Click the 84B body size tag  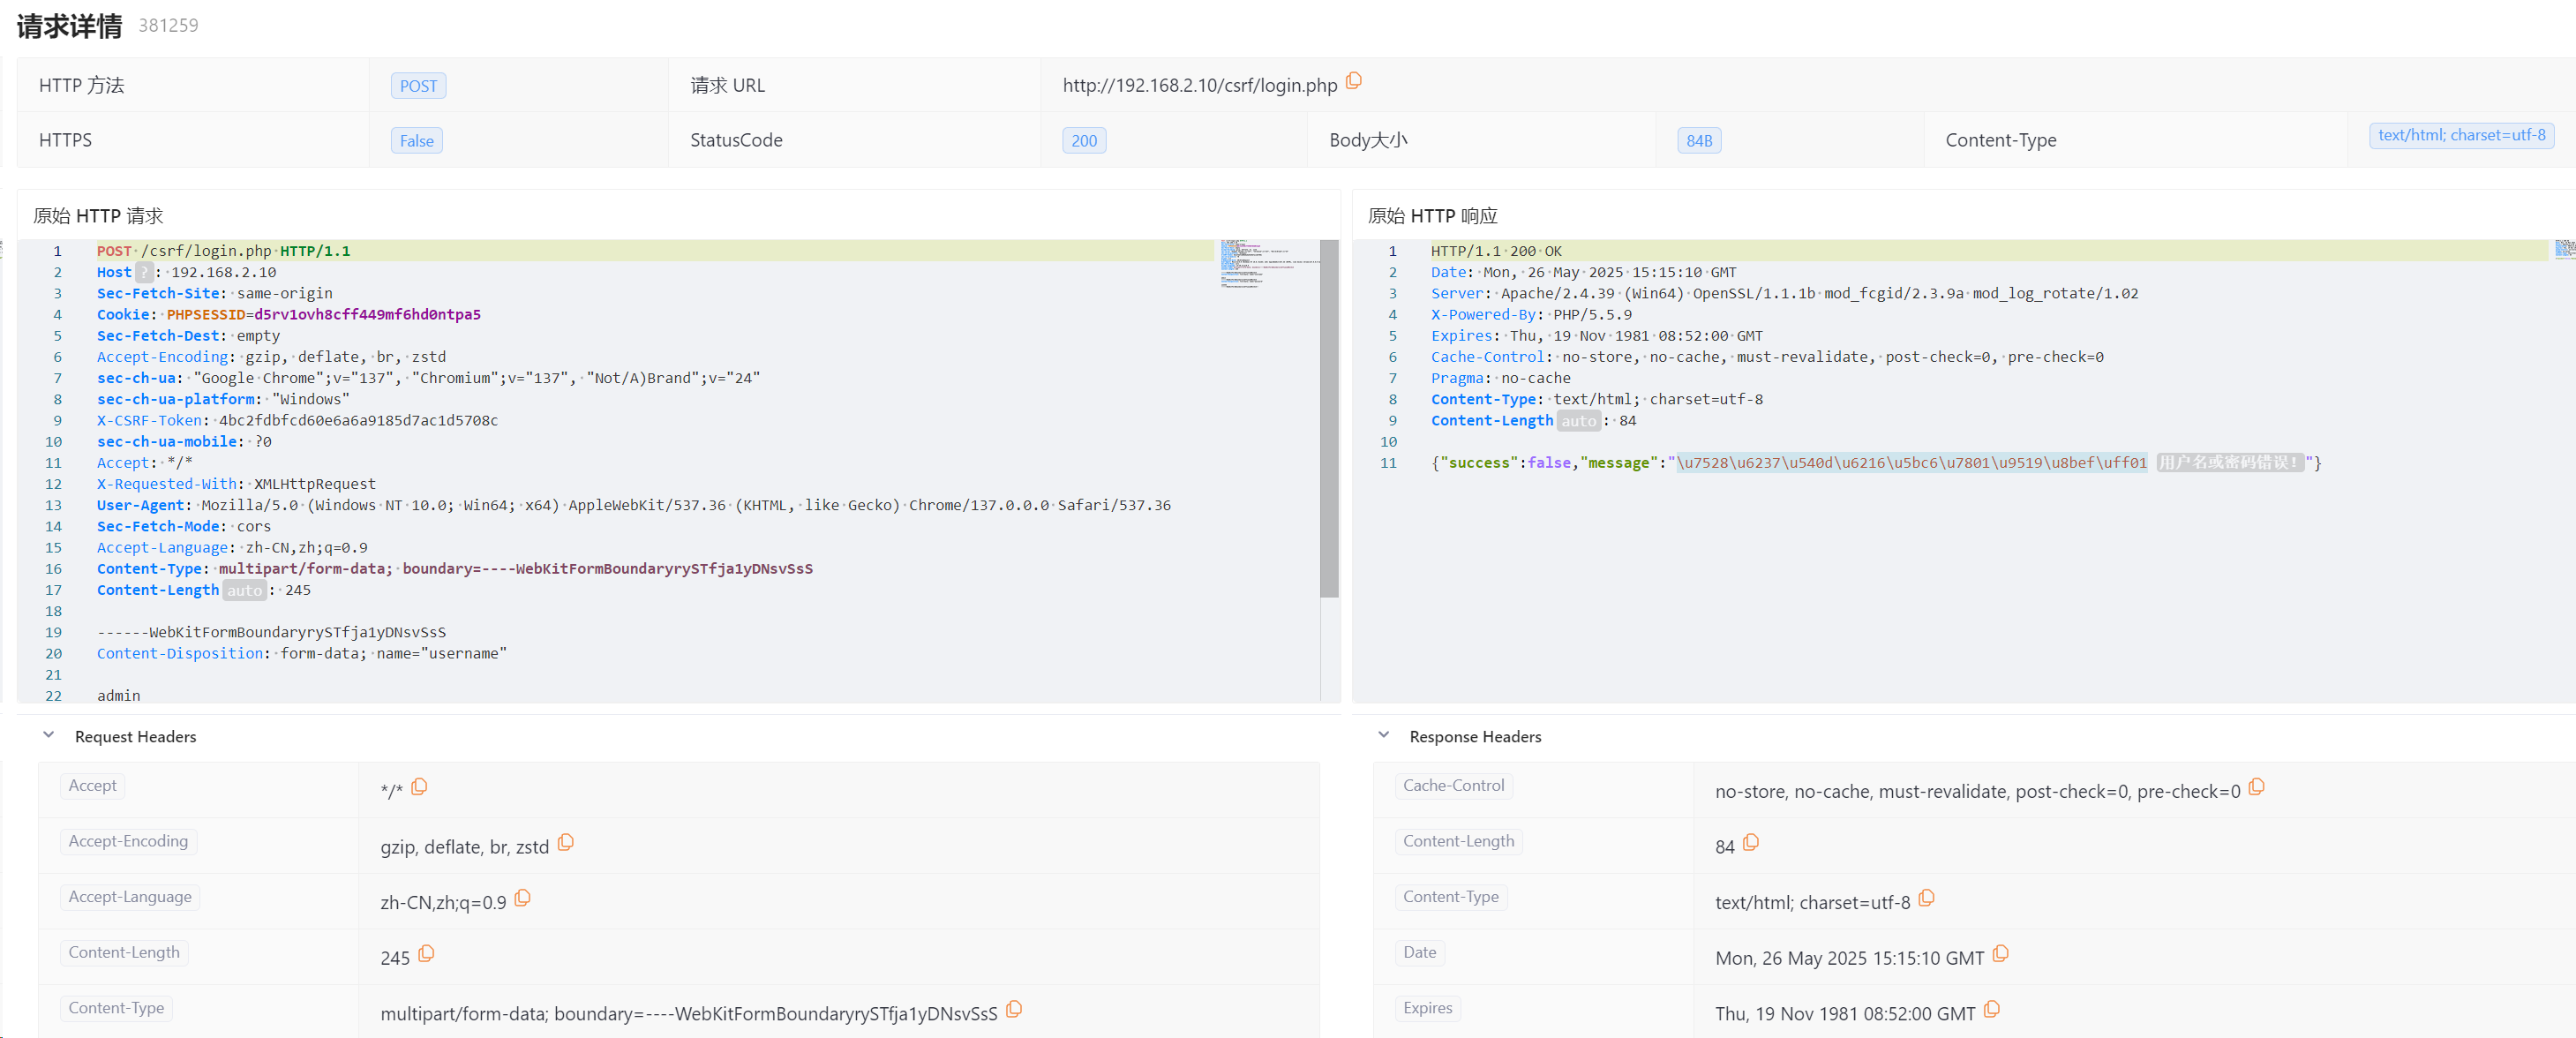point(1699,141)
